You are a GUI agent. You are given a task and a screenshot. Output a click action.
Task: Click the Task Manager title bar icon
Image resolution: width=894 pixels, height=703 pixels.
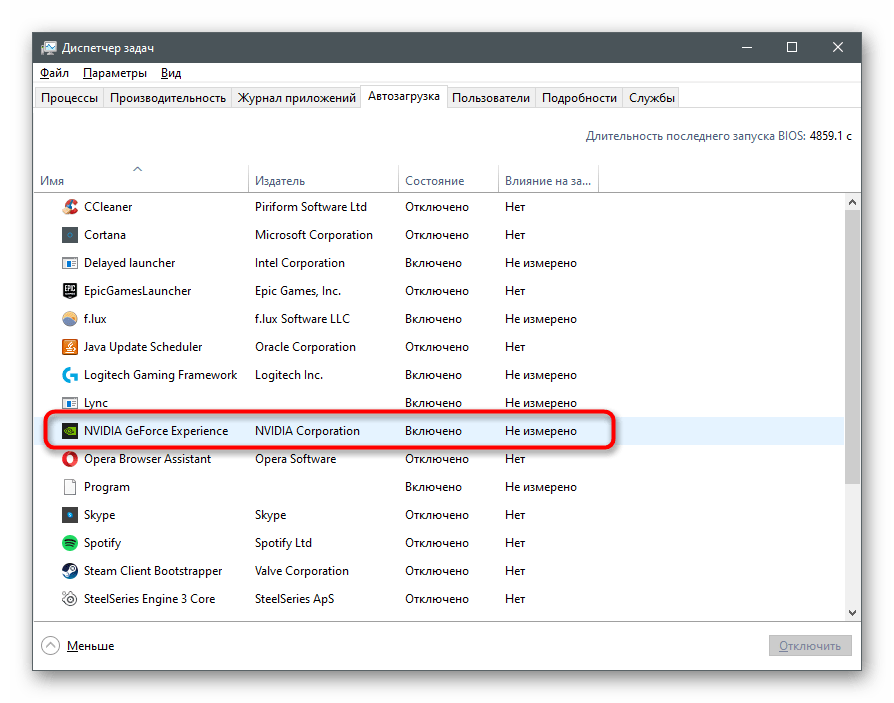click(x=49, y=48)
